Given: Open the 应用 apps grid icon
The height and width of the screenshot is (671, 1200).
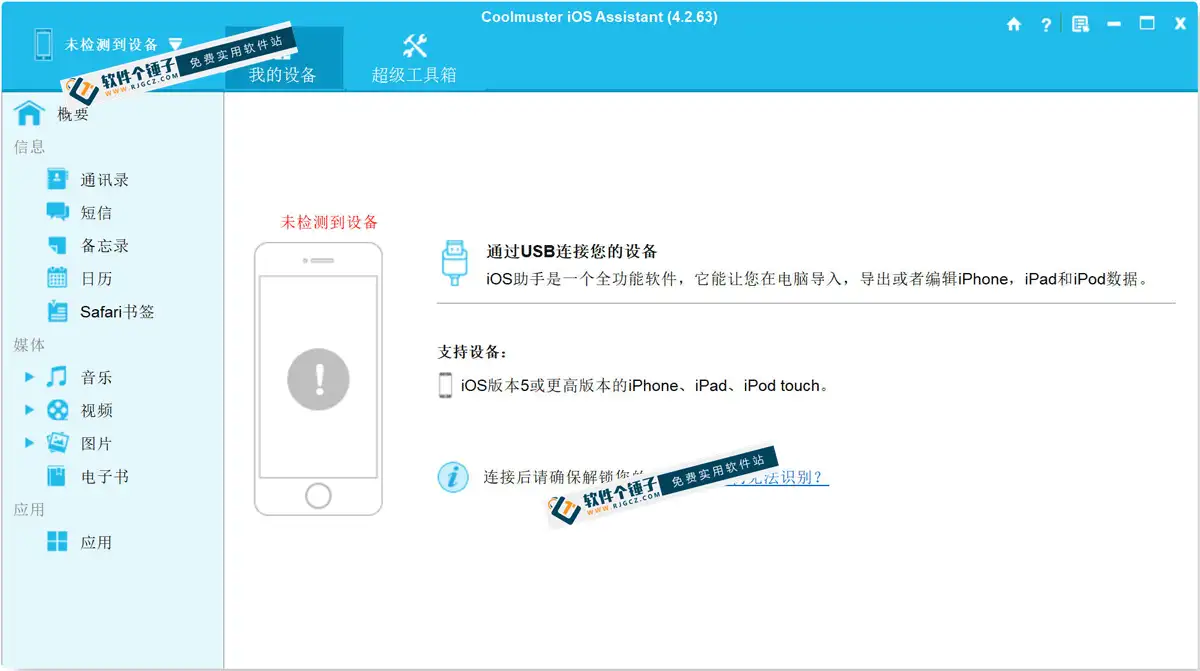Looking at the screenshot, I should pos(57,542).
